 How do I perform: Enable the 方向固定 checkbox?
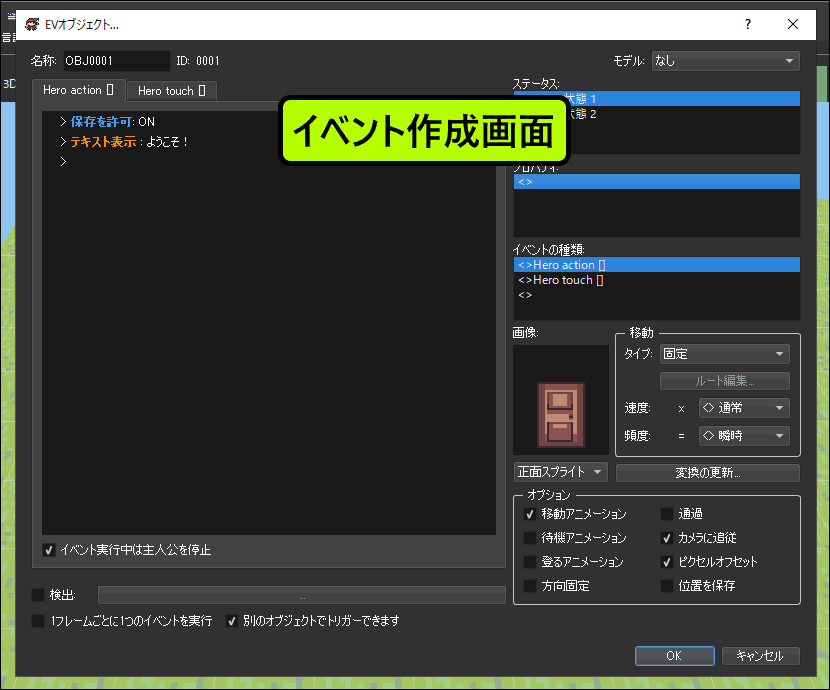click(530, 586)
